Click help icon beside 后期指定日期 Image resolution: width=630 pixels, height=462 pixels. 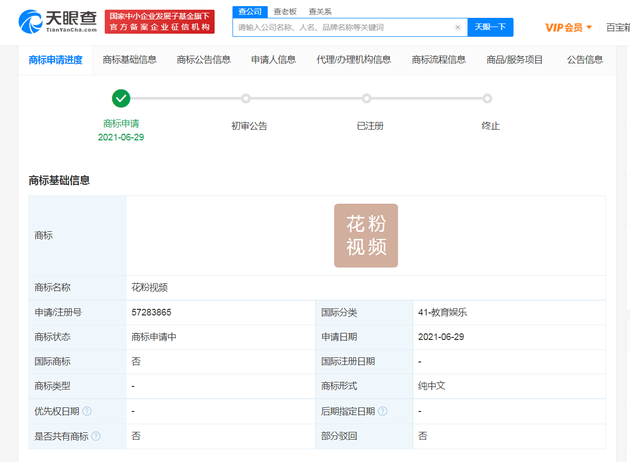[382, 411]
